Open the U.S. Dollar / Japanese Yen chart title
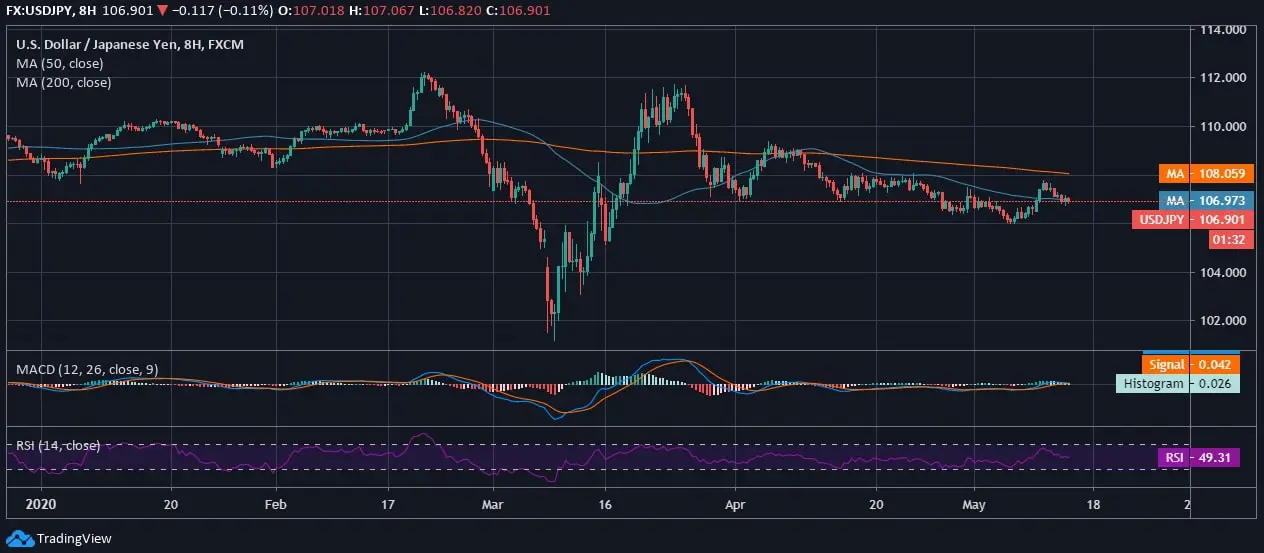1264x553 pixels. tap(130, 44)
